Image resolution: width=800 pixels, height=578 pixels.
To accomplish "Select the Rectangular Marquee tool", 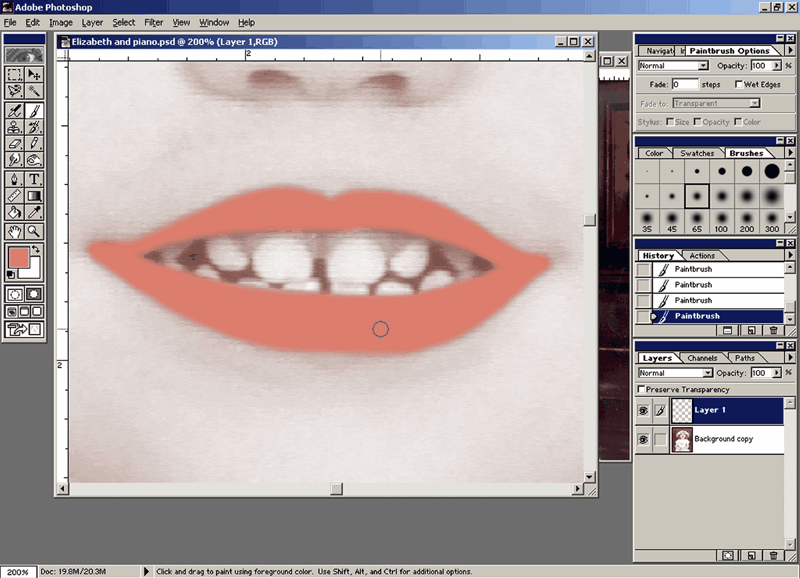I will tap(15, 74).
